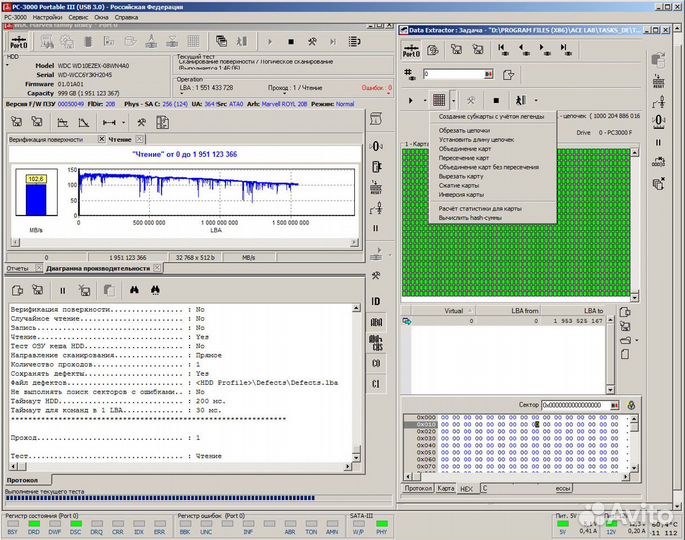Click the chain row with LBA 1 953 525 167
Viewport: 685px width, 540px height.
pyautogui.click(x=504, y=321)
